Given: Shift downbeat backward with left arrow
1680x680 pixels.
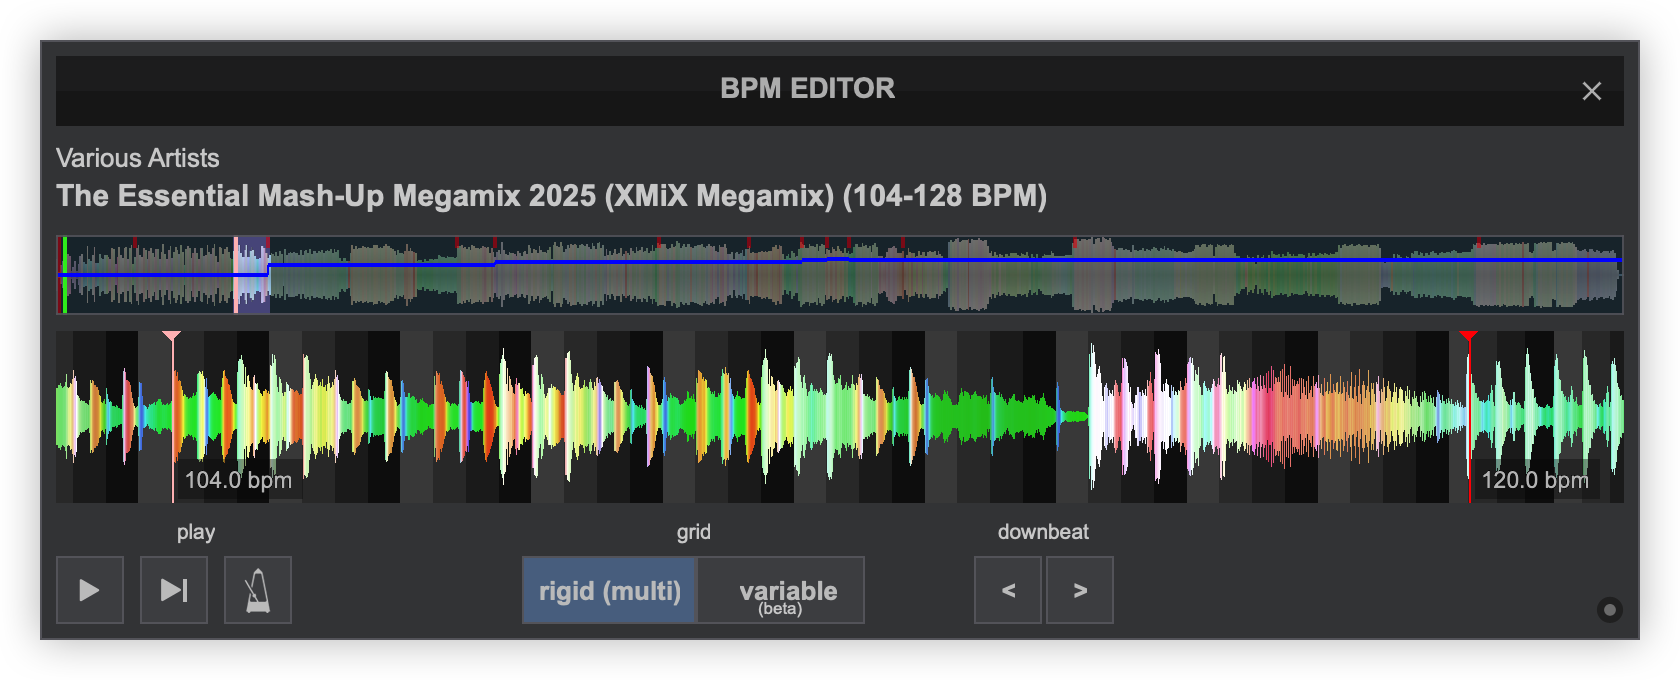Looking at the screenshot, I should tap(1008, 590).
